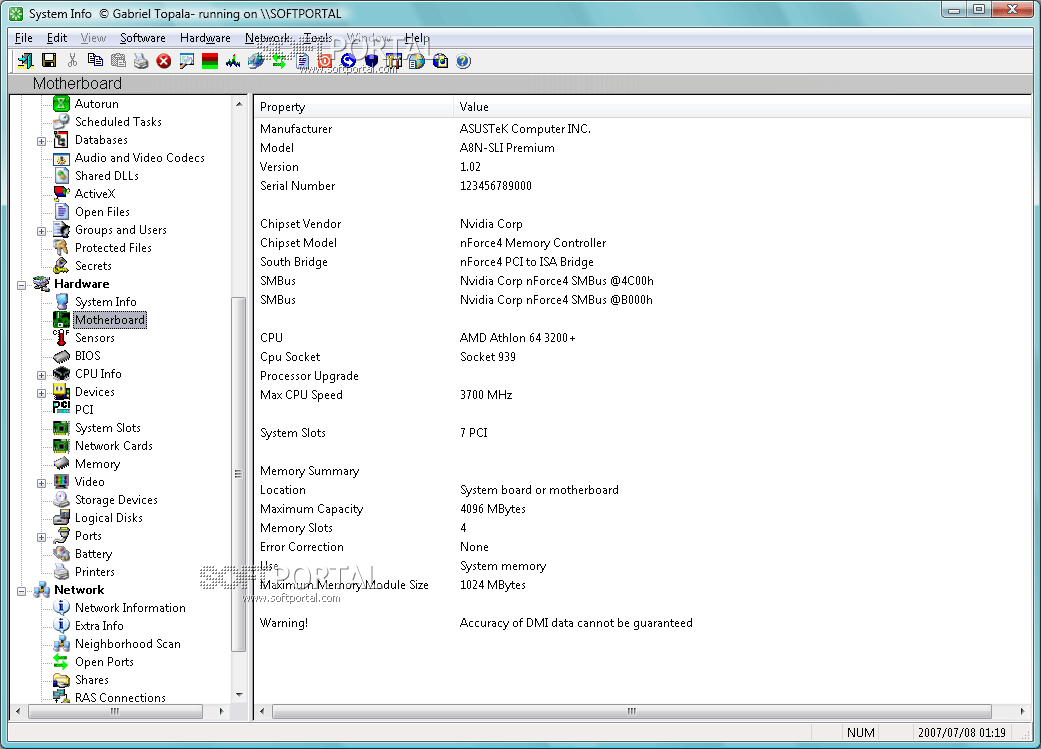Click the Memory module tree icon

(x=61, y=463)
